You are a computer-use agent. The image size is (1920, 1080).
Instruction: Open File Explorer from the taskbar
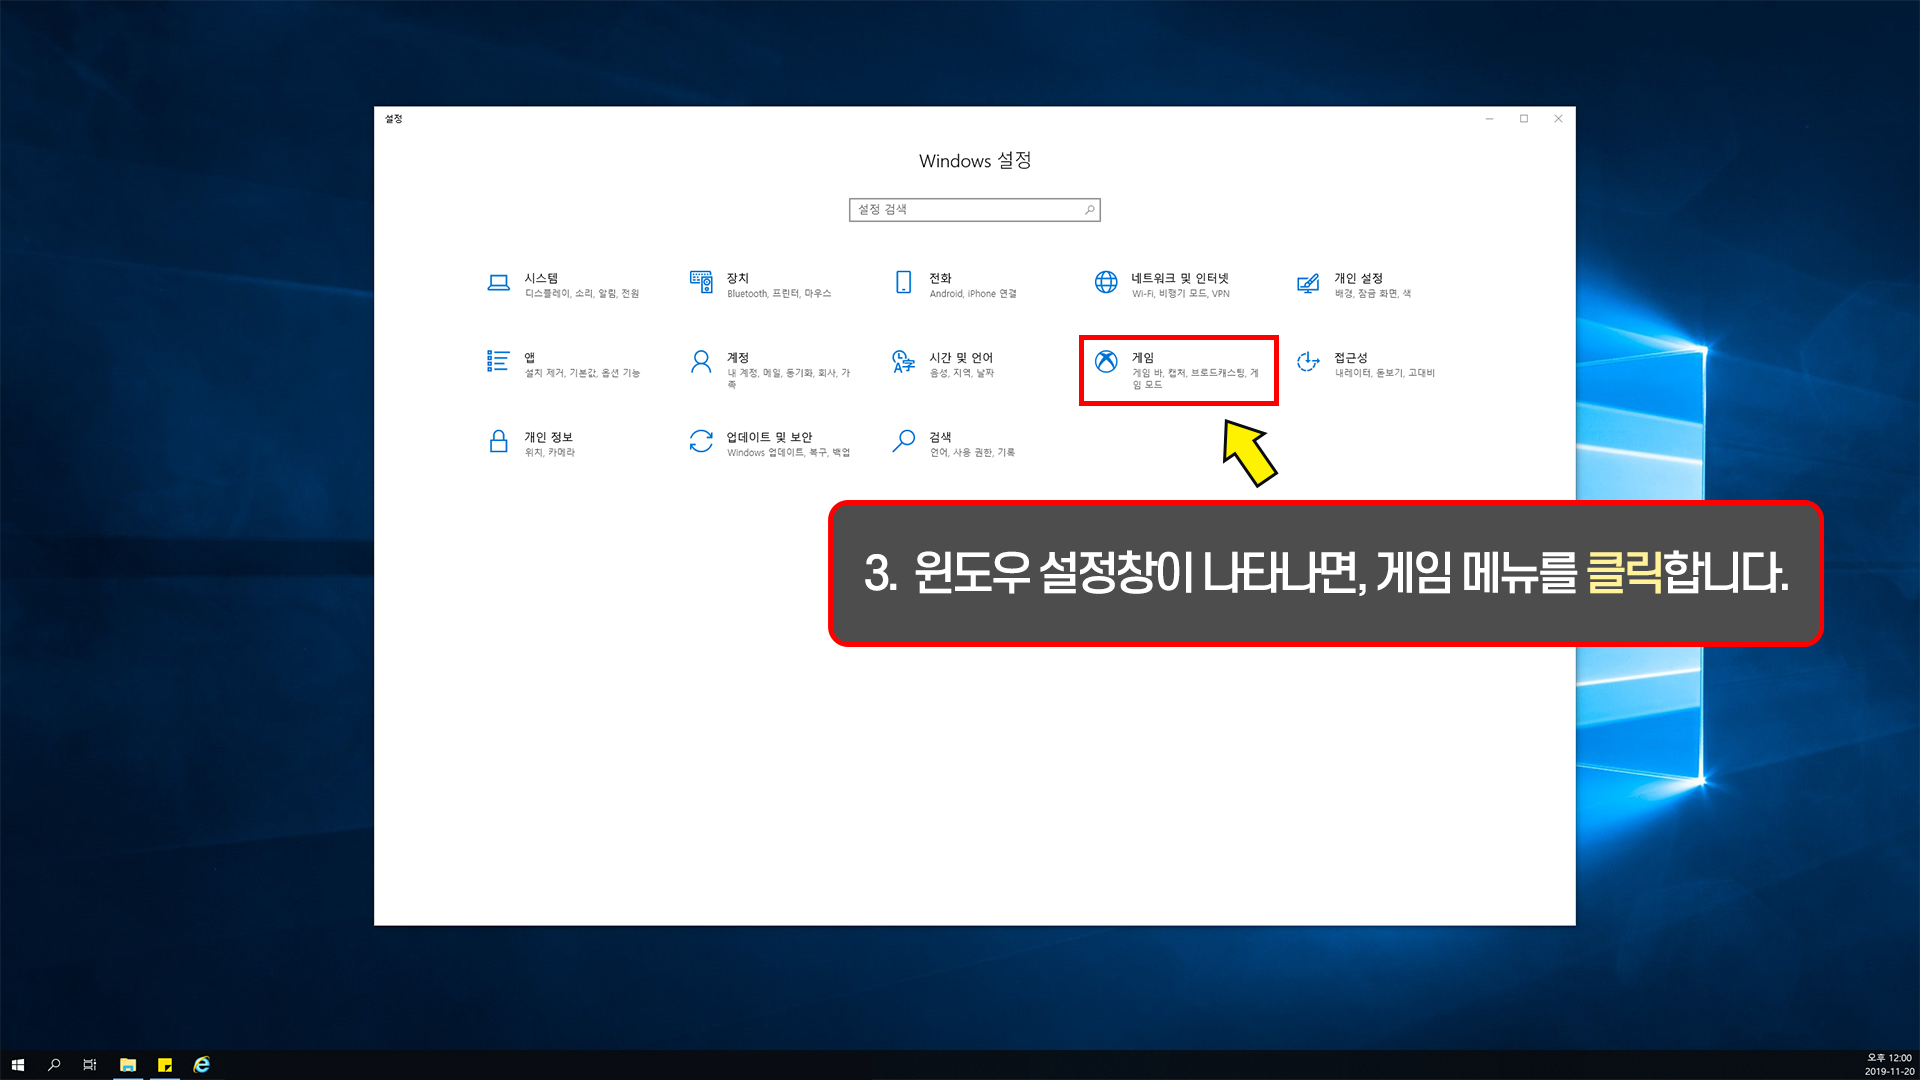(128, 1065)
